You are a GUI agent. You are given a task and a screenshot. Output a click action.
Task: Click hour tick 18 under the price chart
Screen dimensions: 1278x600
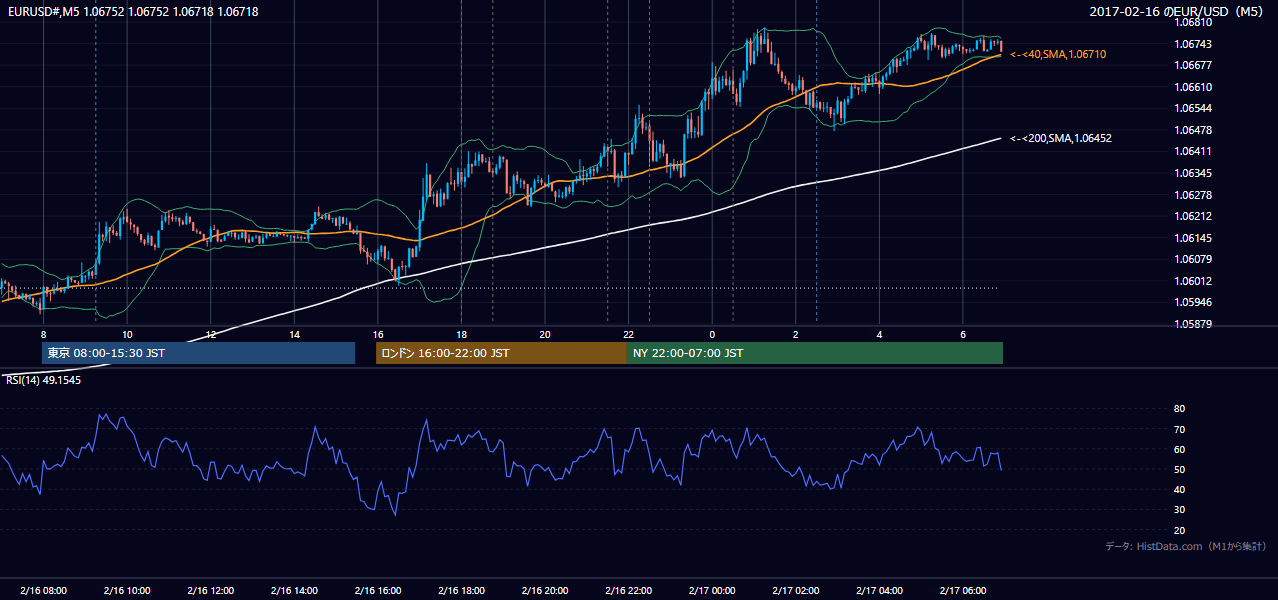(461, 334)
